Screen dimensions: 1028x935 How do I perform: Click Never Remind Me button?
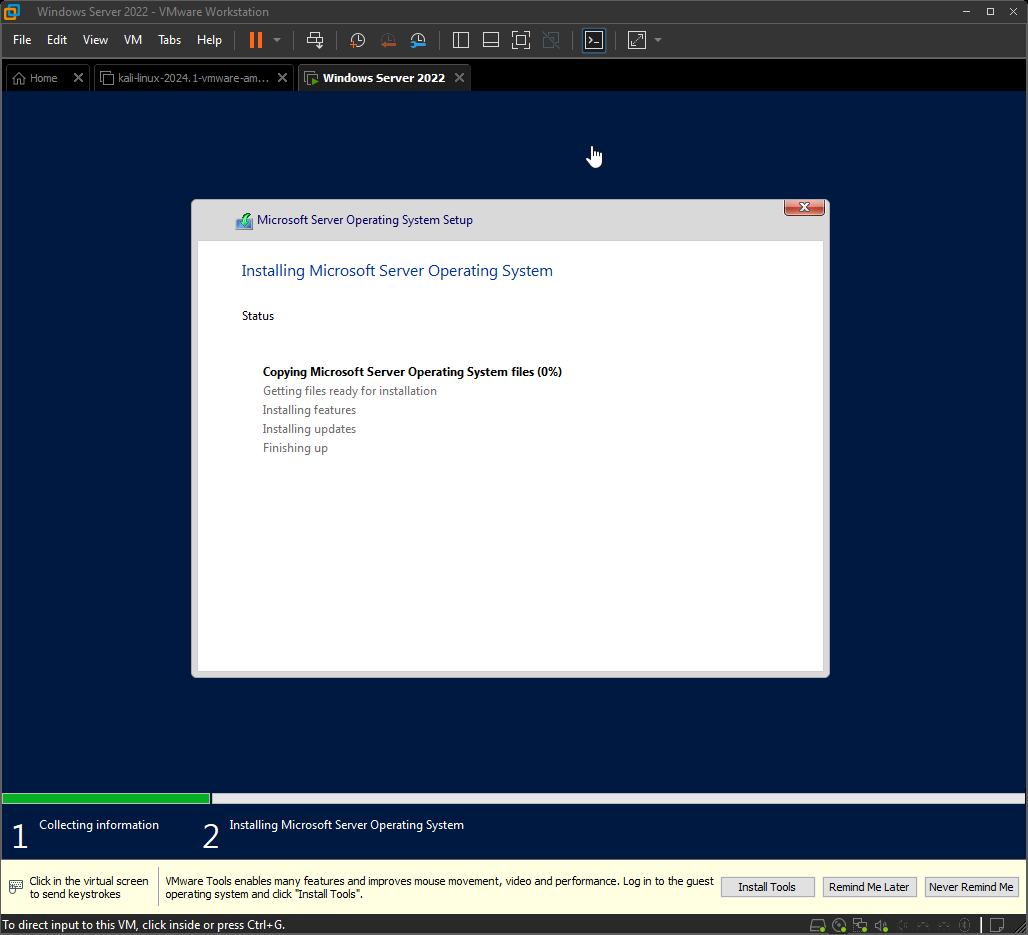tap(971, 887)
